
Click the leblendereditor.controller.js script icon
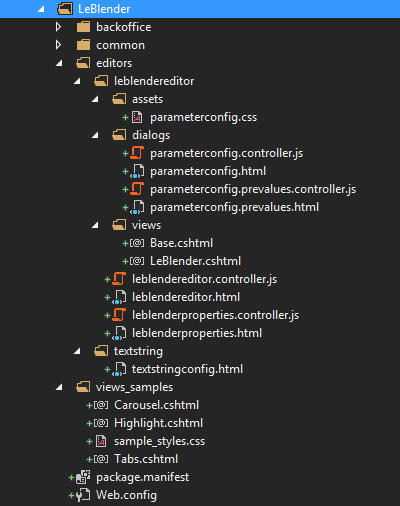(x=119, y=279)
